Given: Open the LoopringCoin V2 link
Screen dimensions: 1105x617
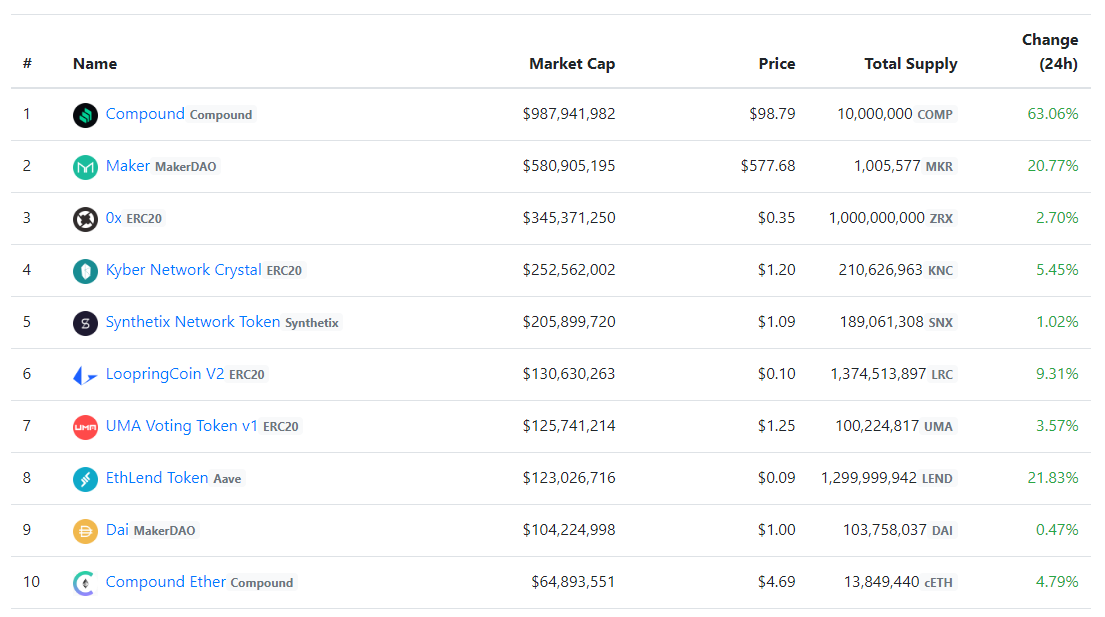Looking at the screenshot, I should point(165,374).
